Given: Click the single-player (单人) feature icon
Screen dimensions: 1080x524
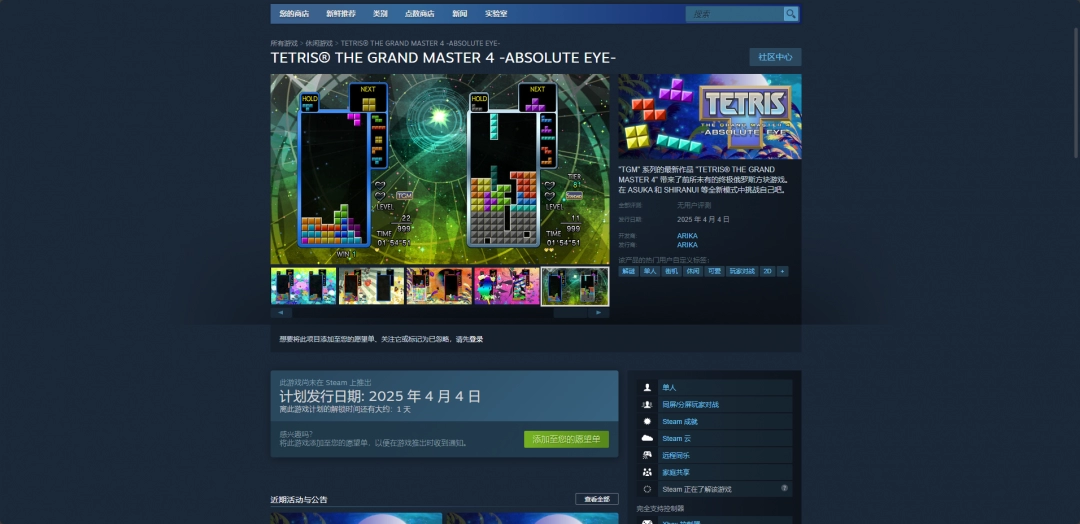Looking at the screenshot, I should pyautogui.click(x=648, y=388).
